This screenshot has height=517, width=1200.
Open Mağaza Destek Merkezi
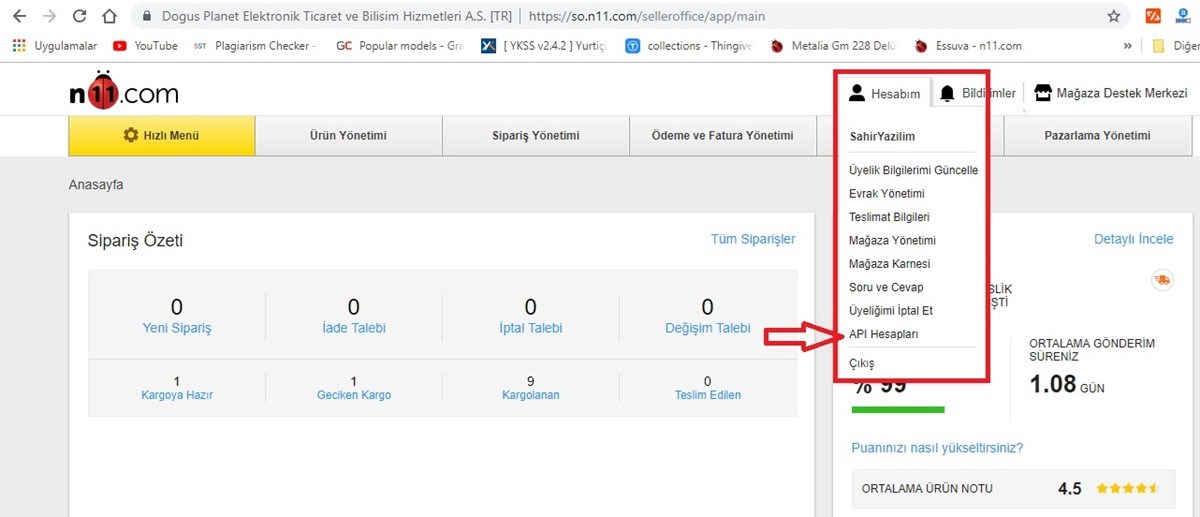(x=1111, y=93)
